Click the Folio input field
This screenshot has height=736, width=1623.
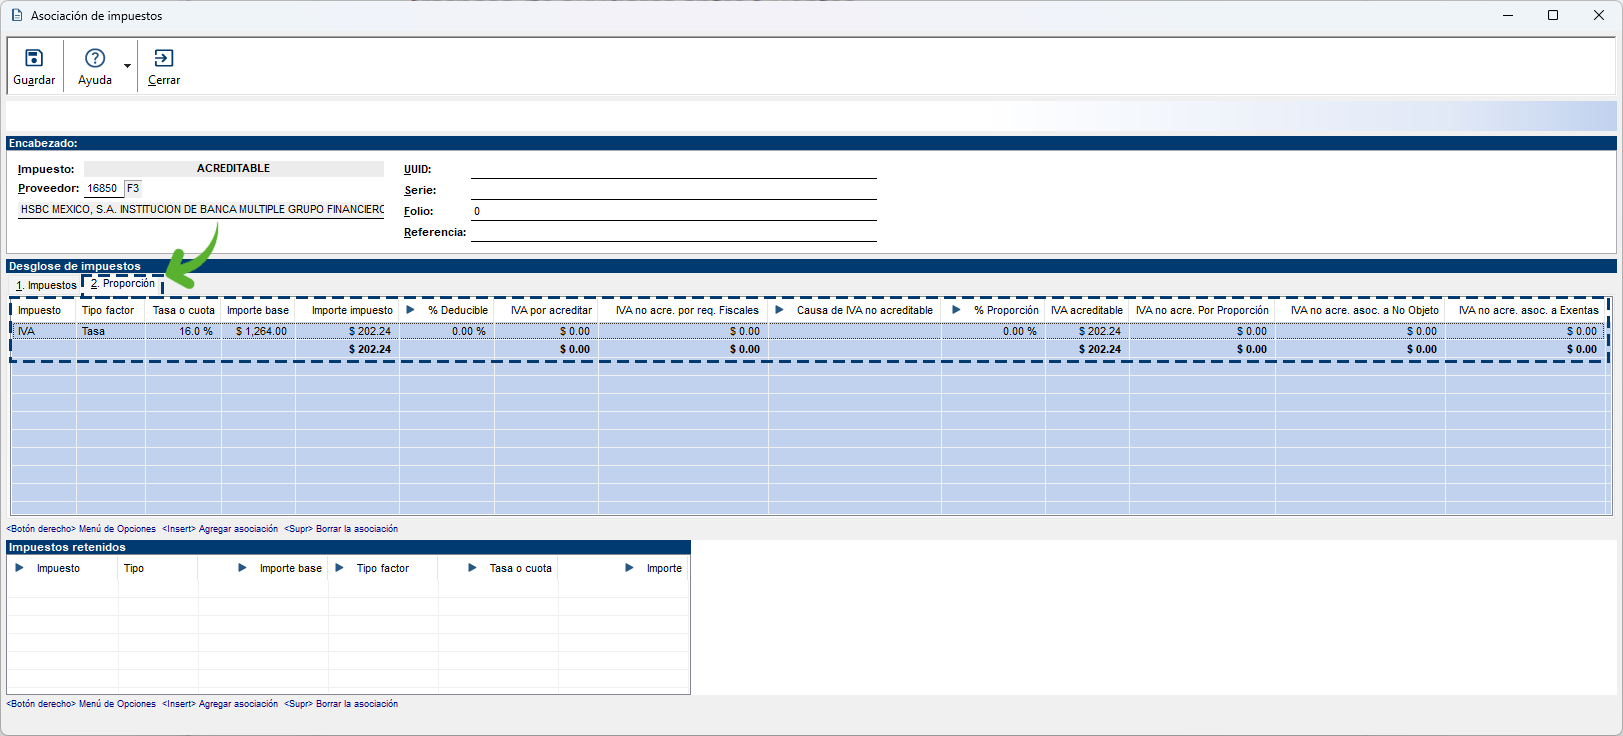click(673, 211)
